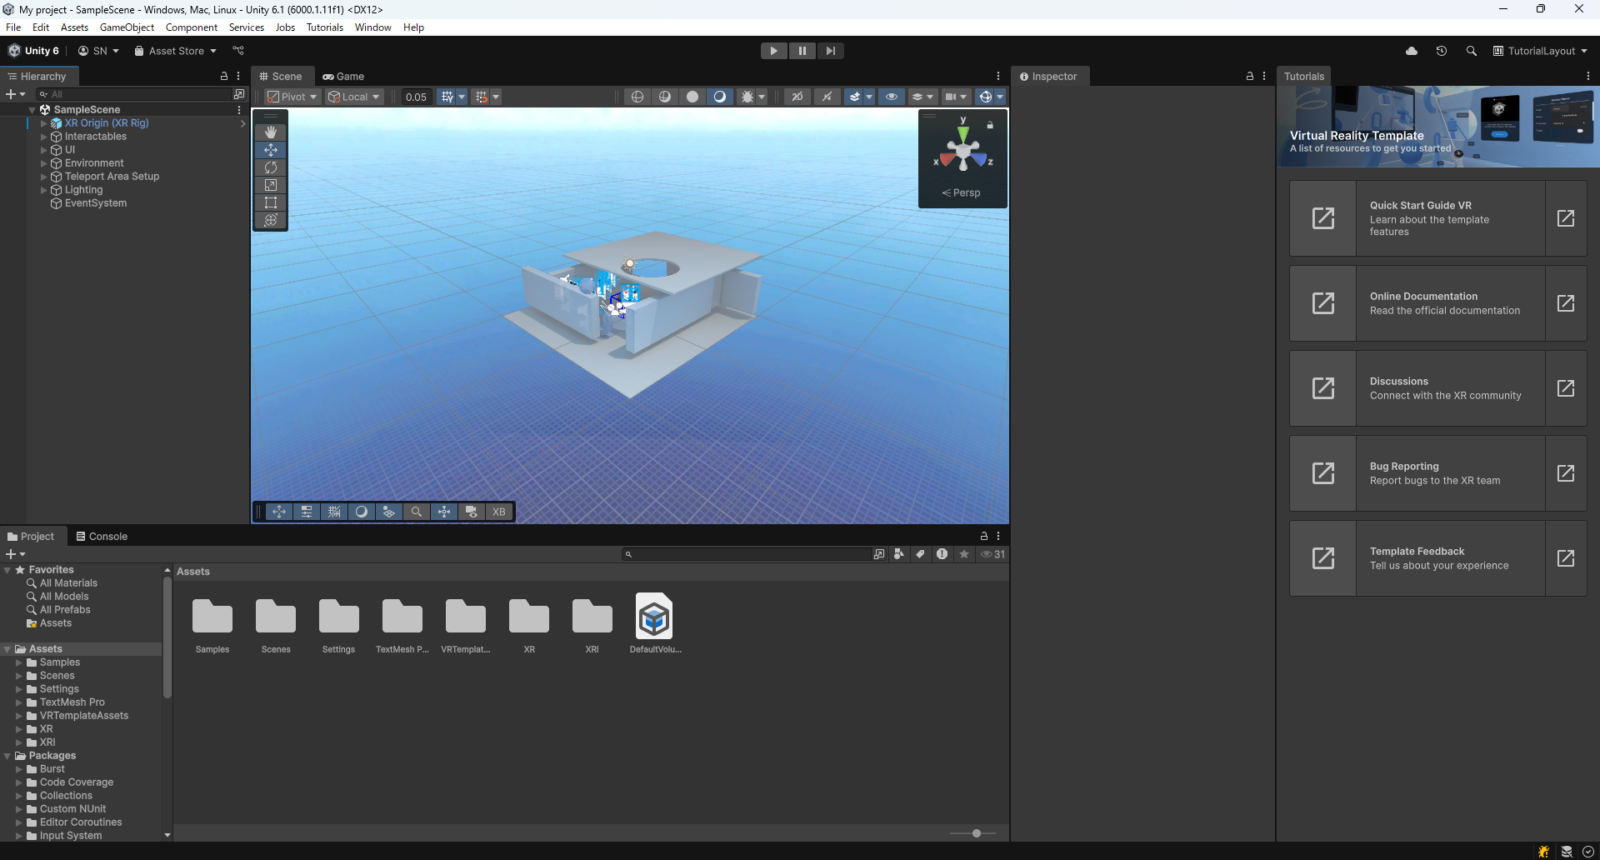Open Pivot handle position dropdown
Screen dimensions: 1600x860
click(292, 97)
